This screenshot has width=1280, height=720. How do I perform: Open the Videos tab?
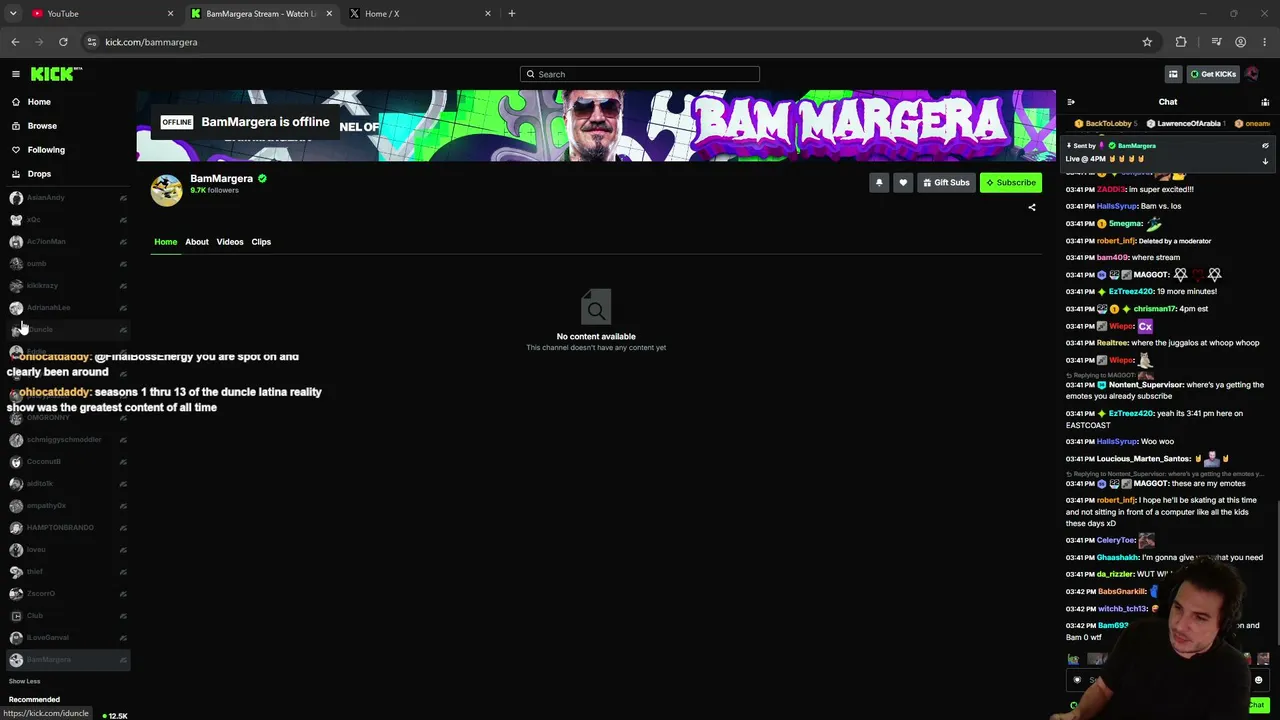pyautogui.click(x=230, y=242)
